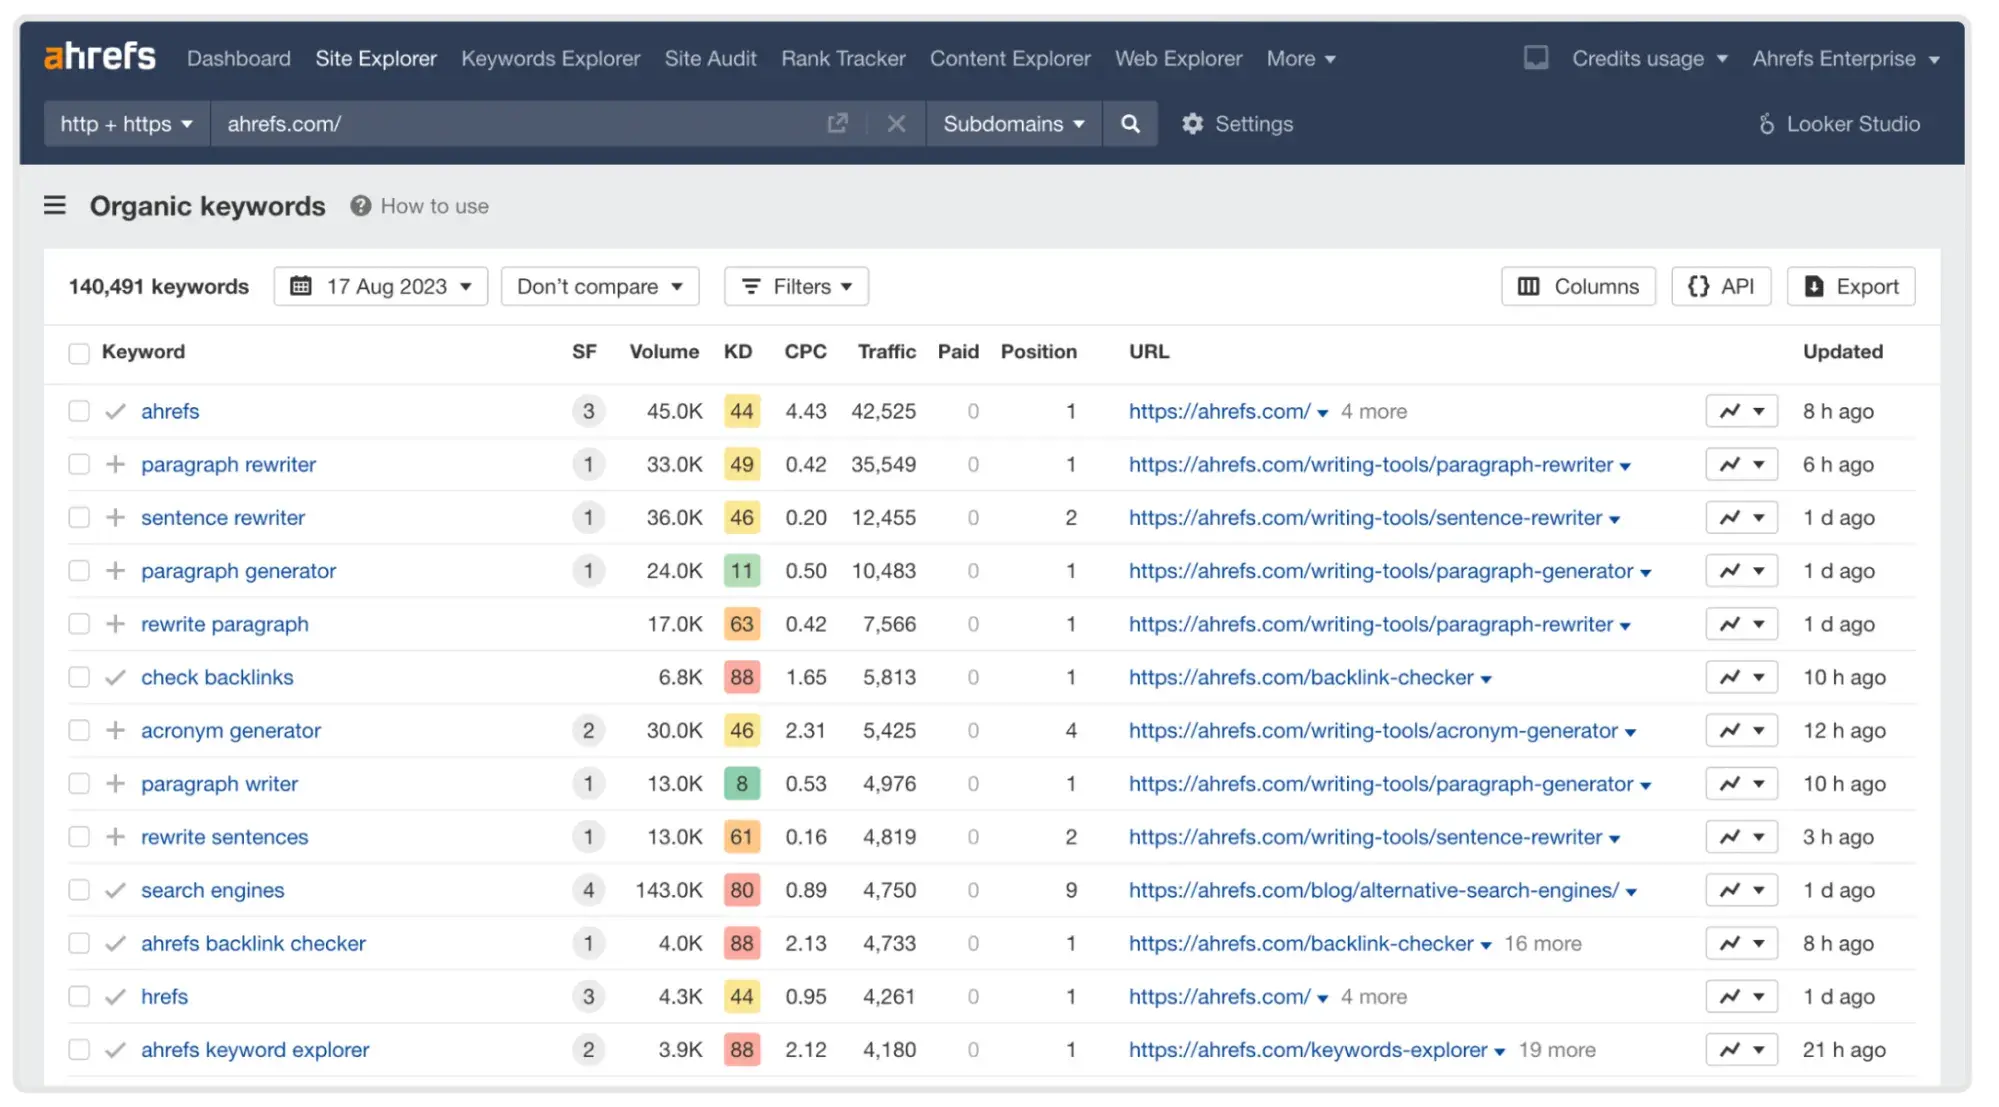Open position history chart for ahrefs row

pyautogui.click(x=1741, y=411)
